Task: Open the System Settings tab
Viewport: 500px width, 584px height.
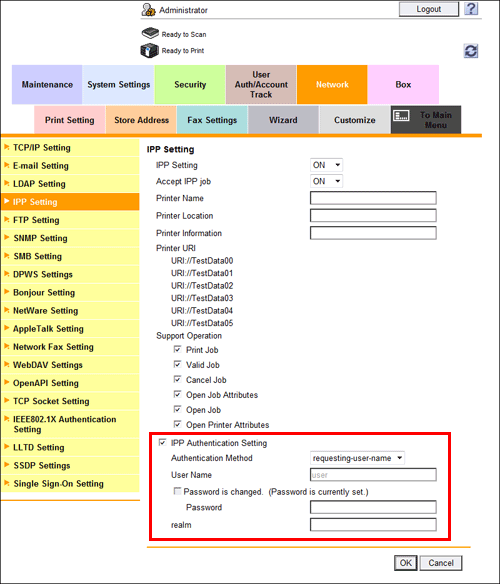Action: (118, 85)
